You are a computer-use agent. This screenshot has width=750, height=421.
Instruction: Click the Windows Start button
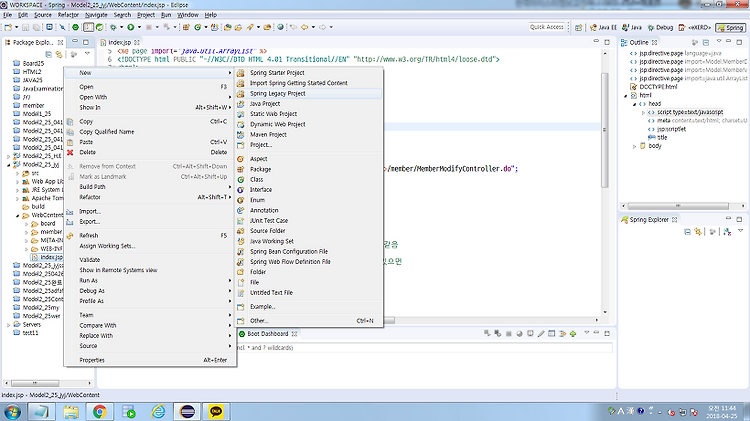pyautogui.click(x=13, y=411)
